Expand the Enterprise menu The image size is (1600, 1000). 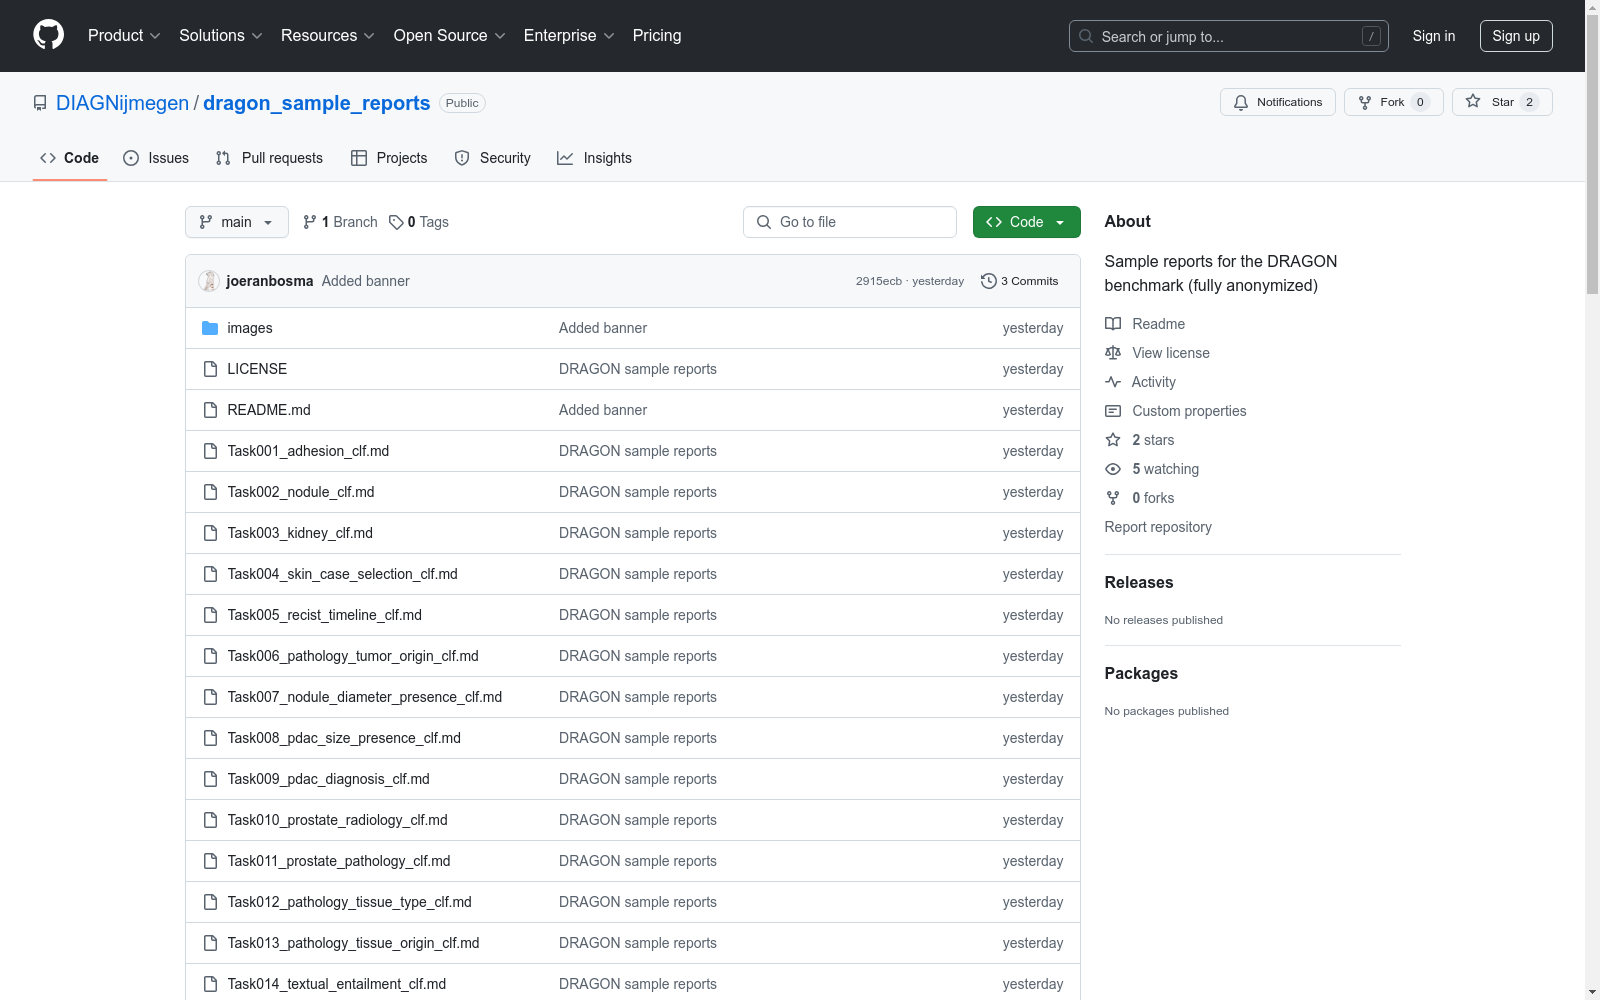pos(569,36)
